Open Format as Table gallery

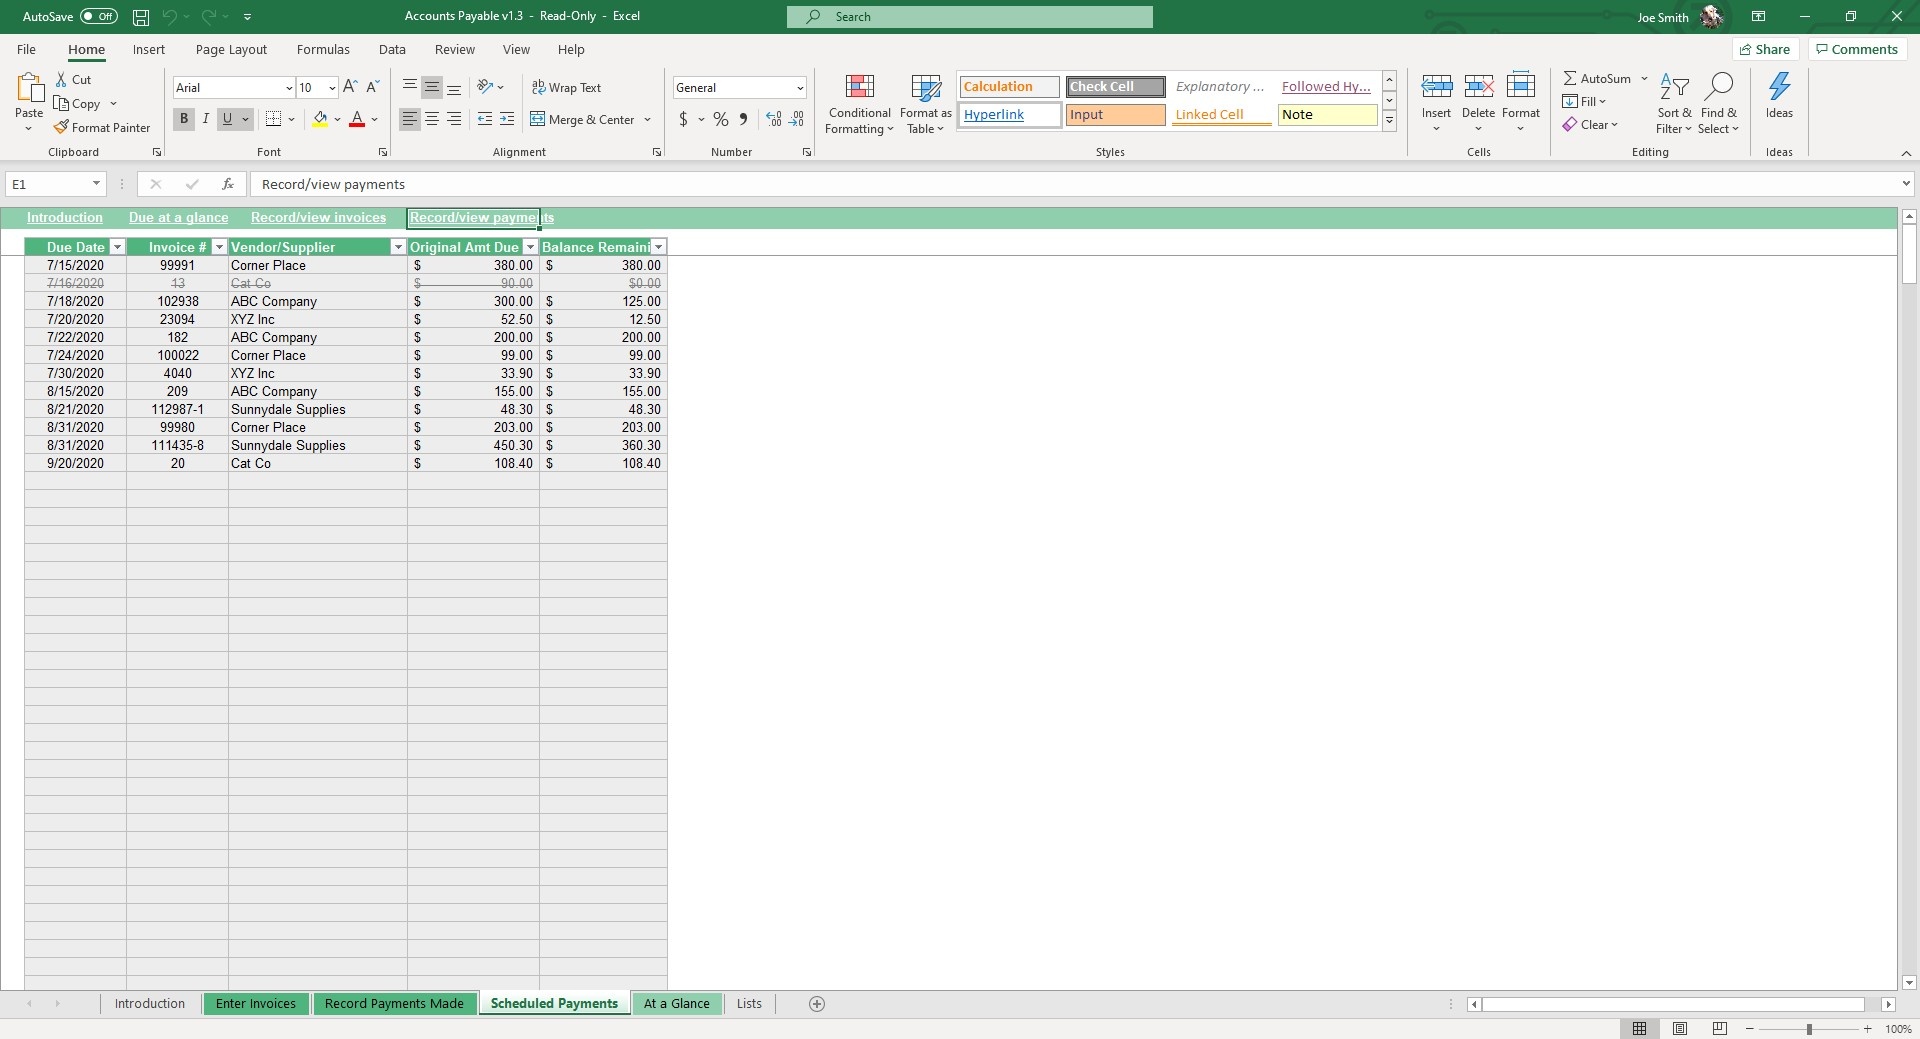925,103
